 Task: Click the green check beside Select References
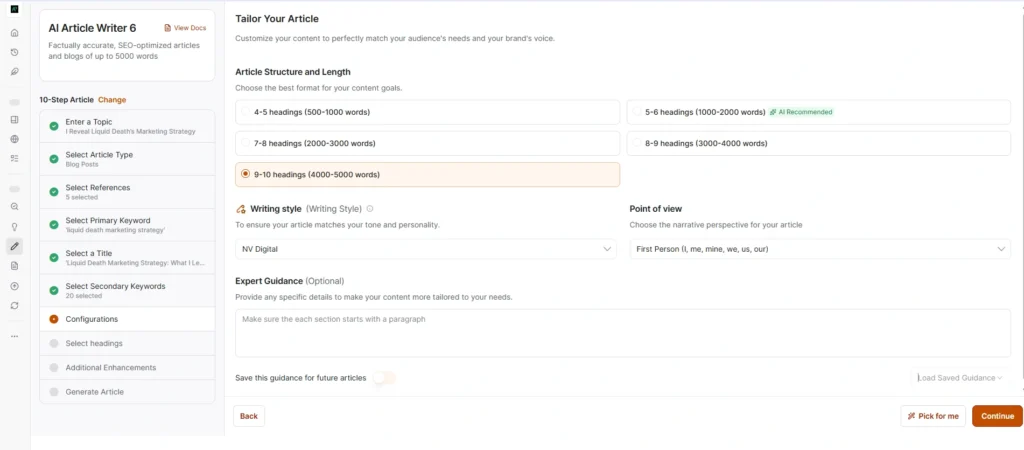pos(54,192)
